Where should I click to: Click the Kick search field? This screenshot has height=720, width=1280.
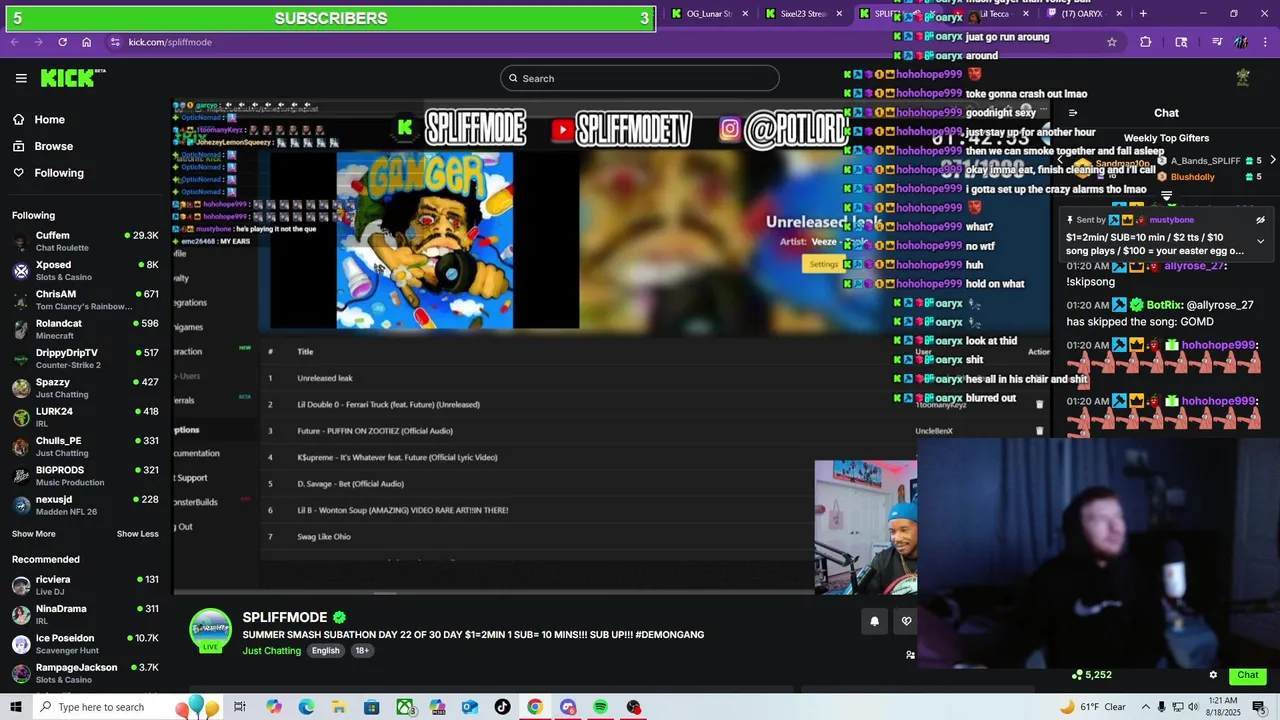tap(640, 78)
